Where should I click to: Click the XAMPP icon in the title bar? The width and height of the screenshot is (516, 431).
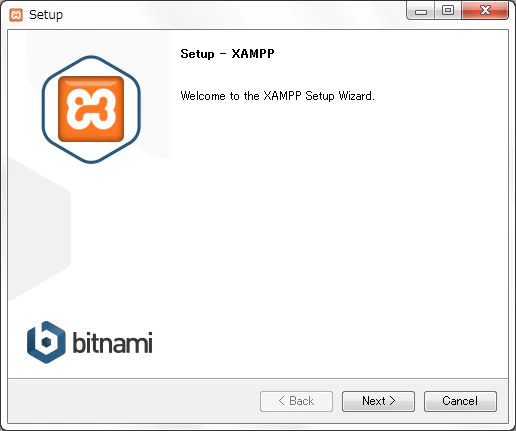click(x=16, y=15)
